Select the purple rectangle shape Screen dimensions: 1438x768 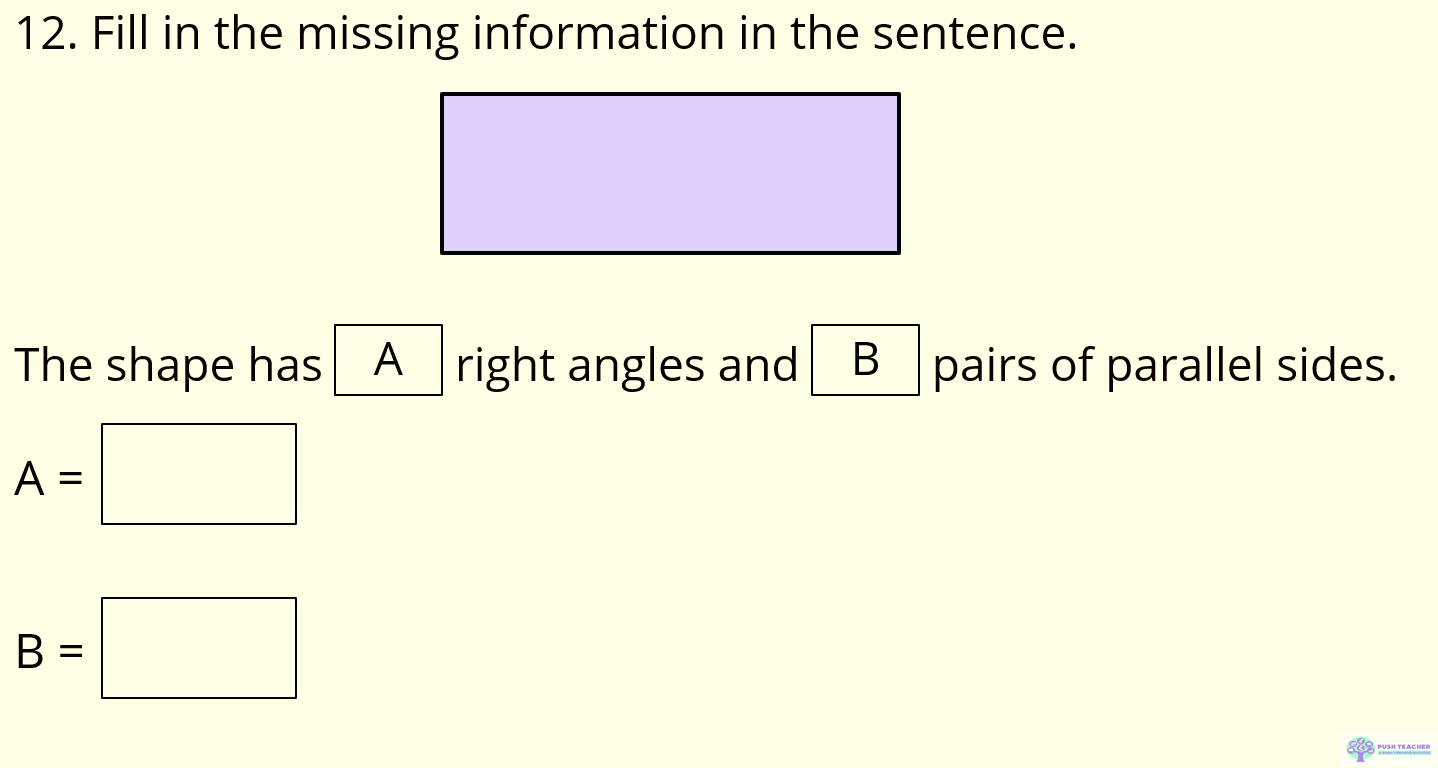[x=670, y=173]
